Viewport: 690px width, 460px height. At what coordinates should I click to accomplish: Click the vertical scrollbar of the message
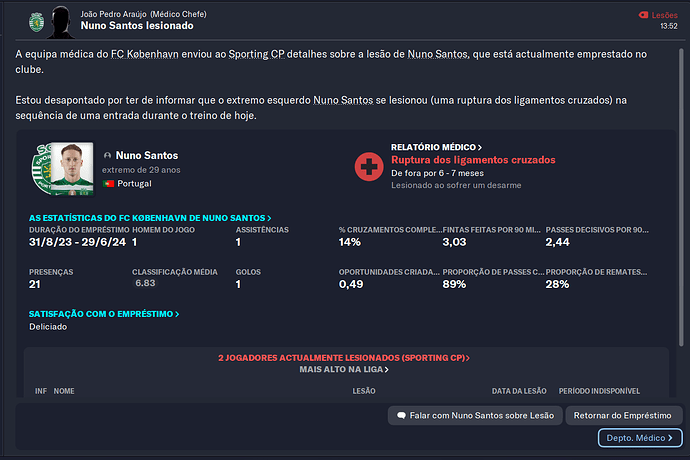pos(681,197)
